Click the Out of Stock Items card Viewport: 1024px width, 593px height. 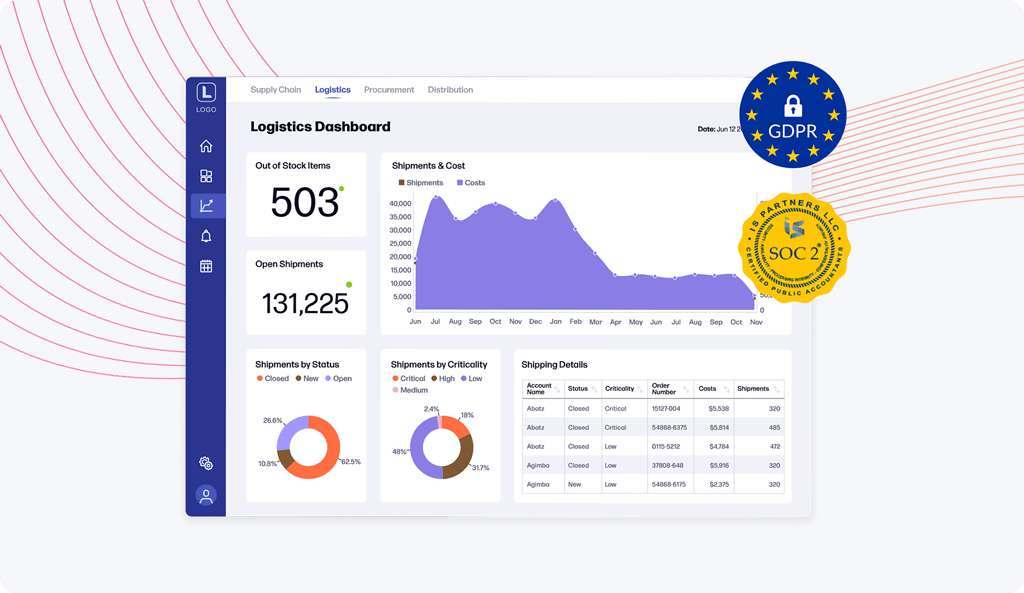click(x=306, y=195)
